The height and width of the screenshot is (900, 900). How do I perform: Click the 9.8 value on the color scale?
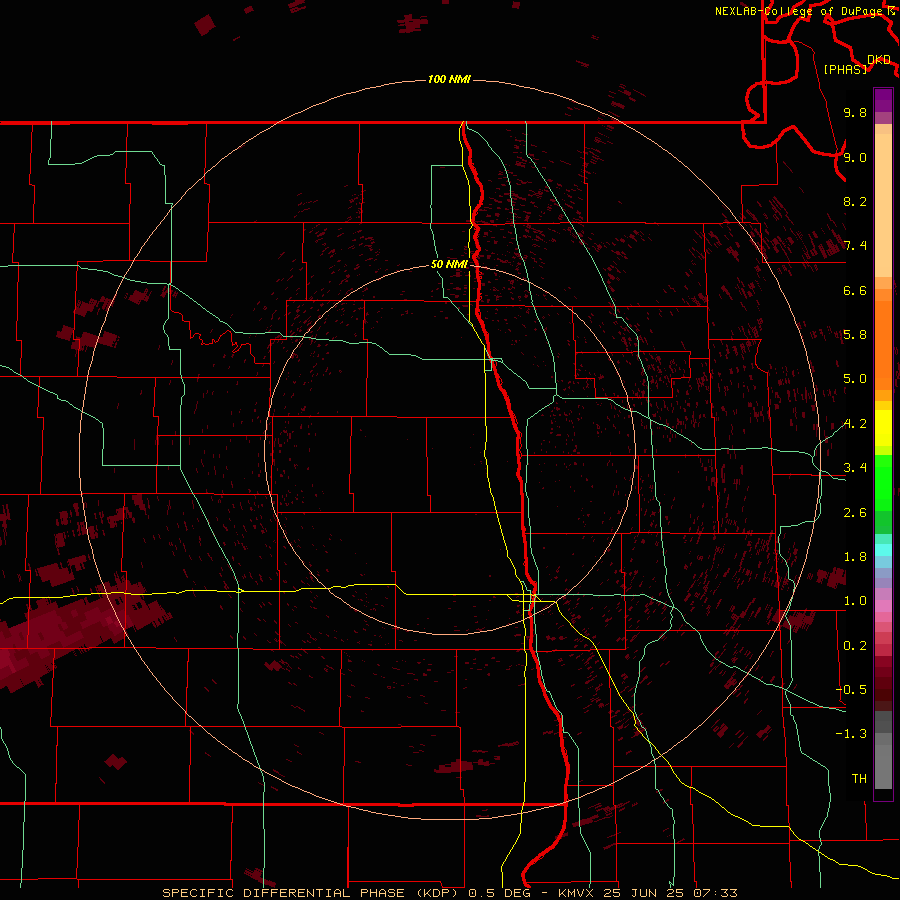pyautogui.click(x=855, y=112)
